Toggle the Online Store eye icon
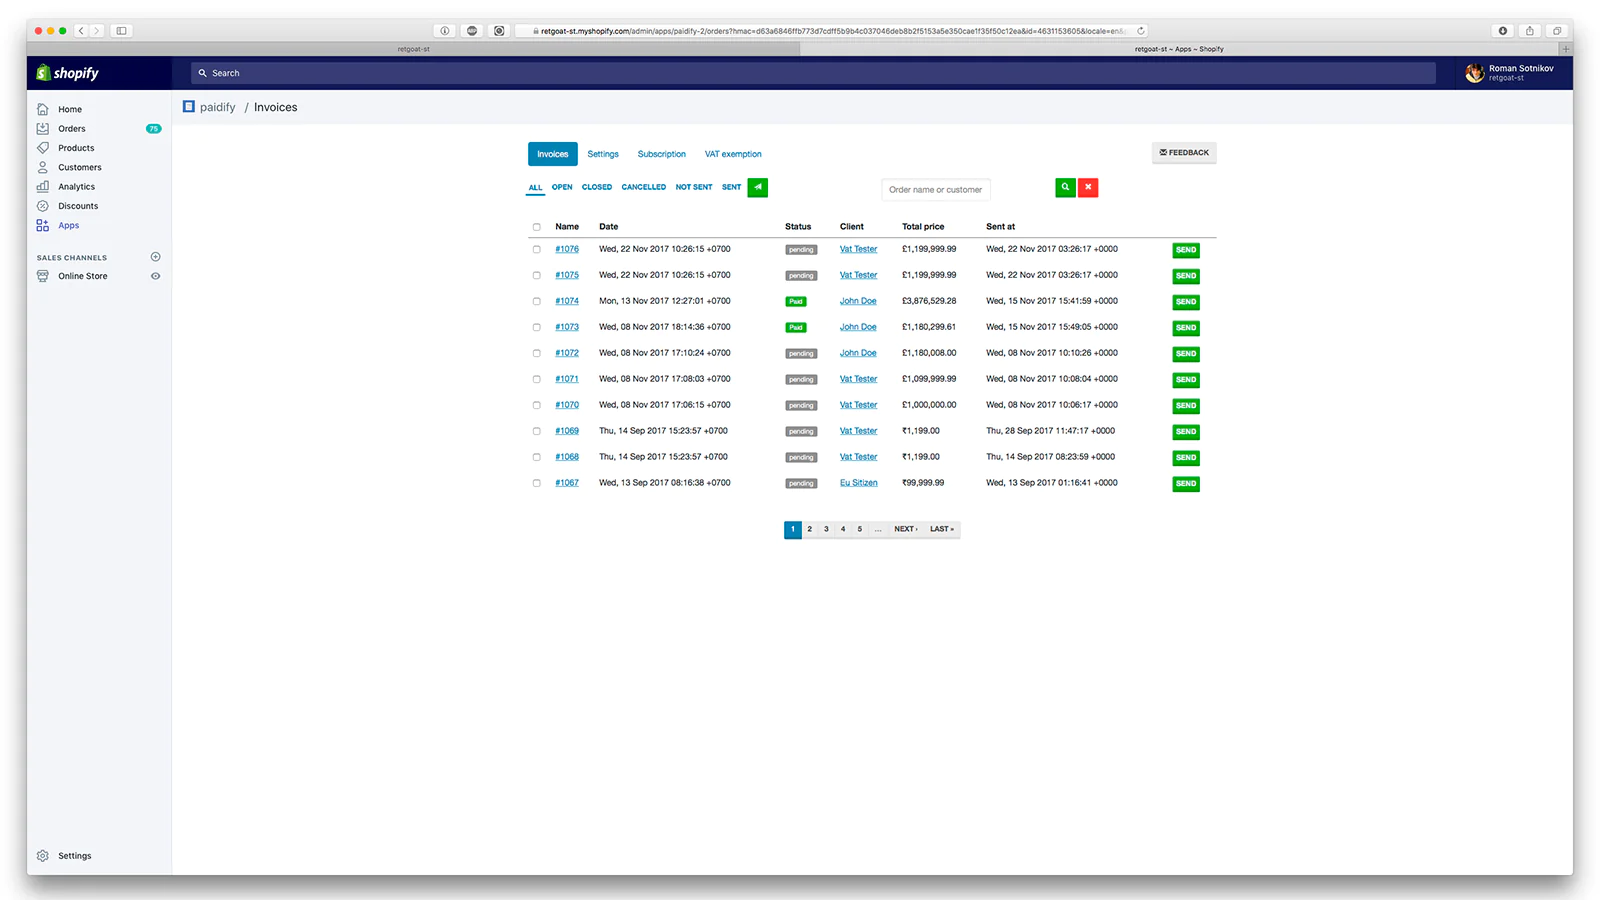Viewport: 1600px width, 900px height. pos(155,276)
